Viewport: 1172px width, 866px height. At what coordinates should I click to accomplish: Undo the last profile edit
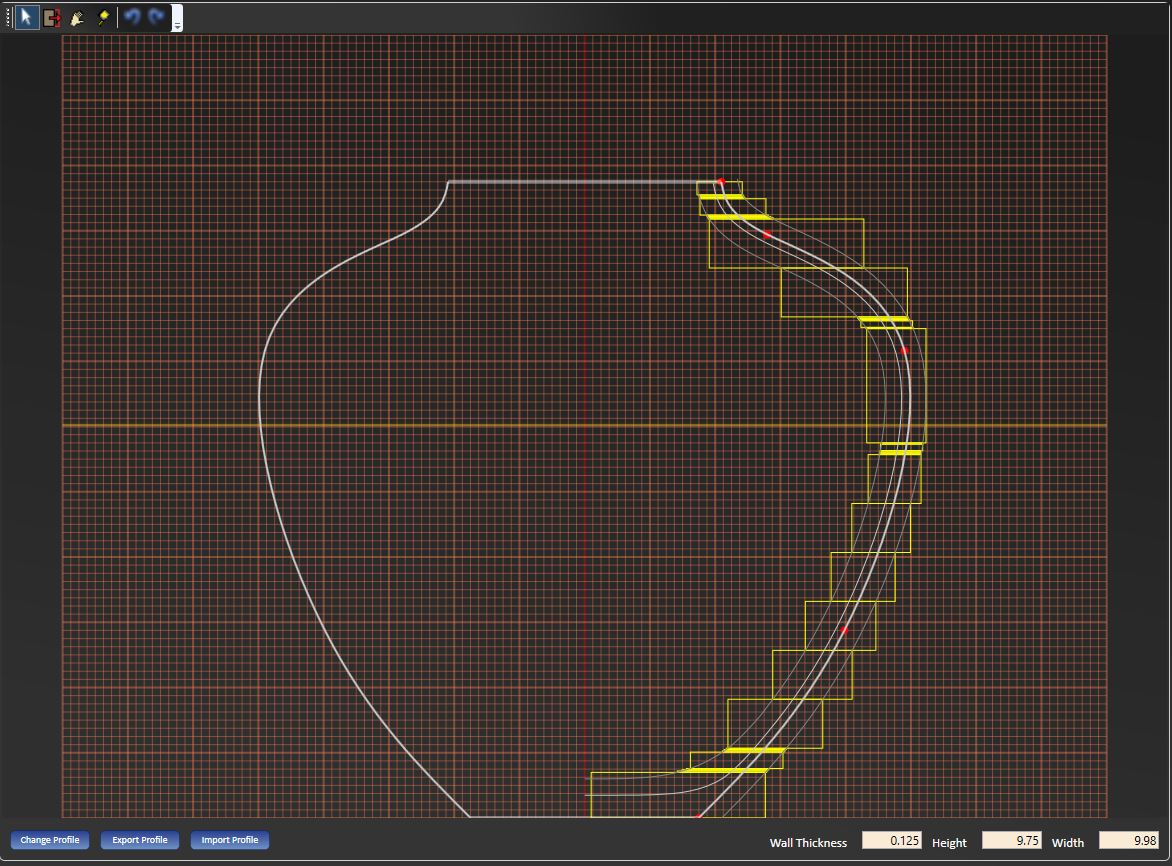[x=132, y=17]
